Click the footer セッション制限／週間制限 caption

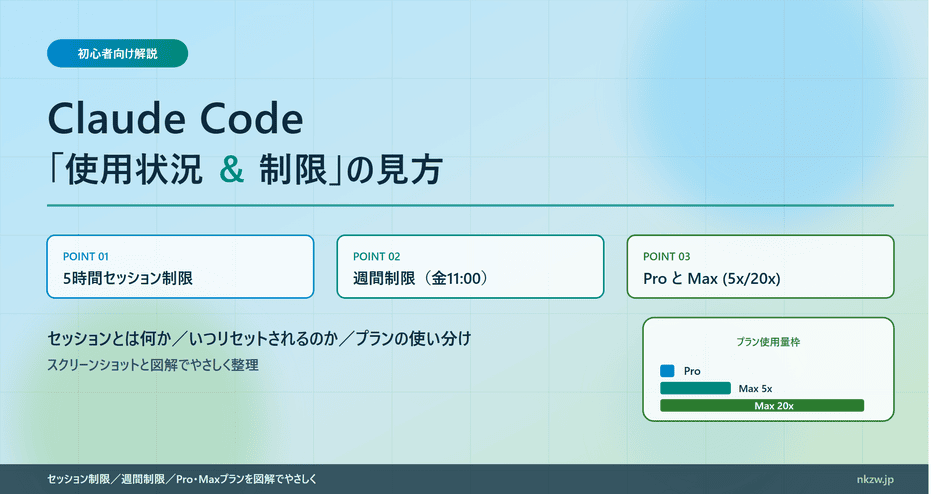point(182,480)
